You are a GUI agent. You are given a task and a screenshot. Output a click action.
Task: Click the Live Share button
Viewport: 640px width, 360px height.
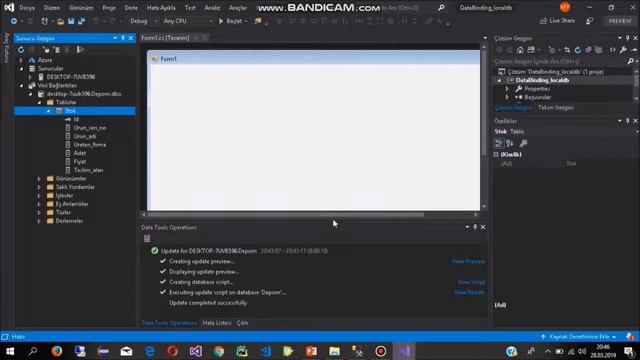click(x=557, y=21)
